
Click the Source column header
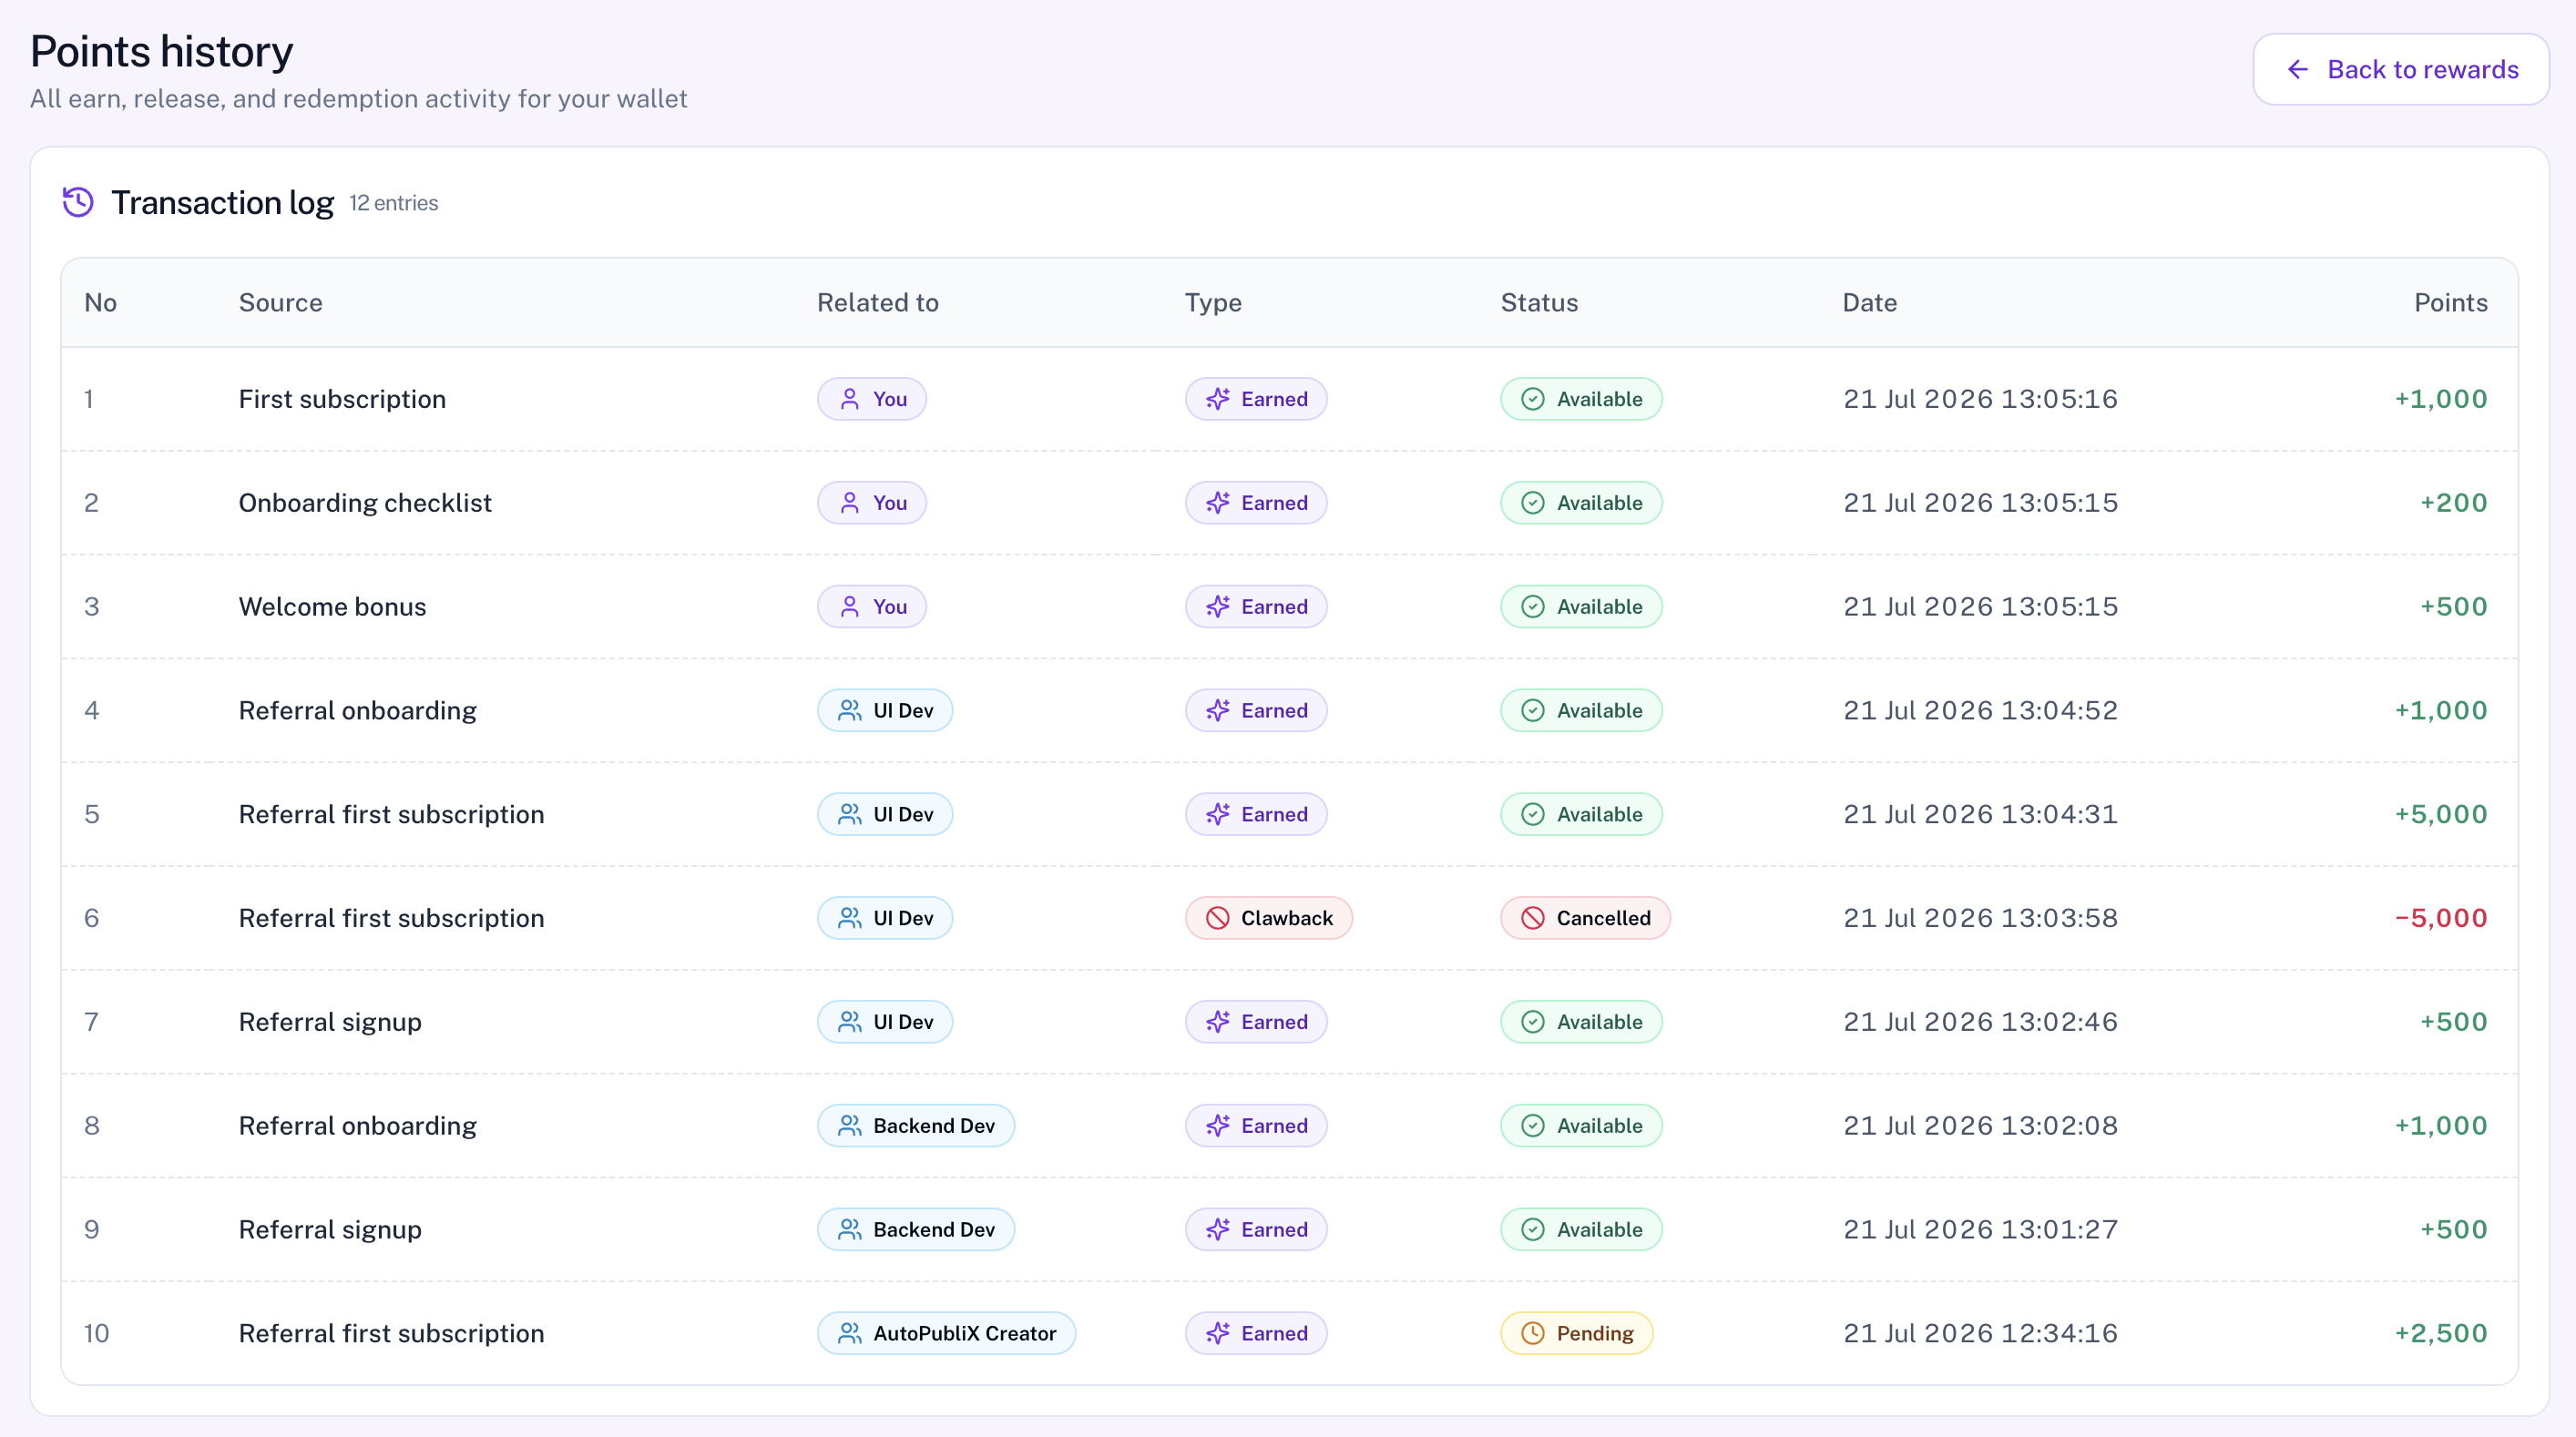click(x=280, y=303)
